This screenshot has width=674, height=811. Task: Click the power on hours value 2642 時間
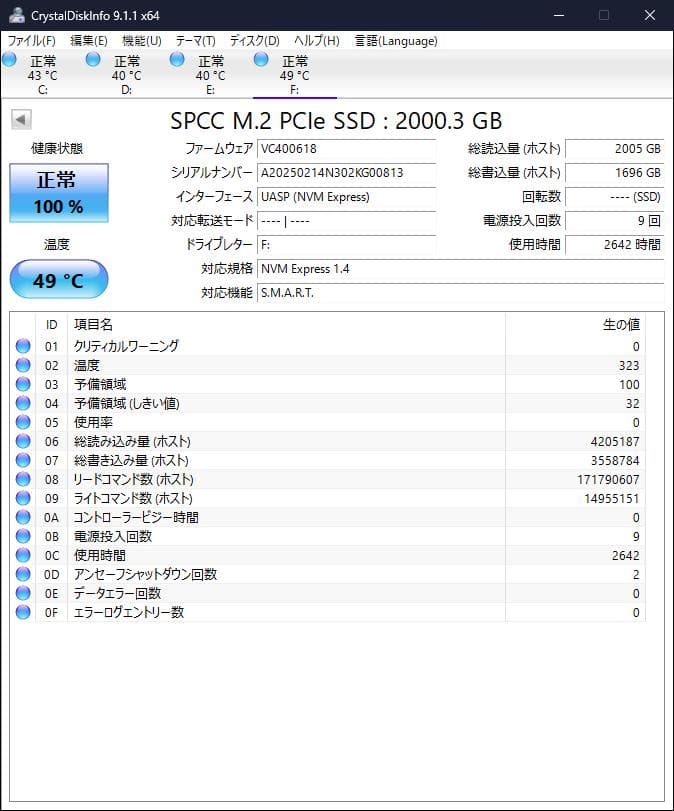tap(615, 245)
